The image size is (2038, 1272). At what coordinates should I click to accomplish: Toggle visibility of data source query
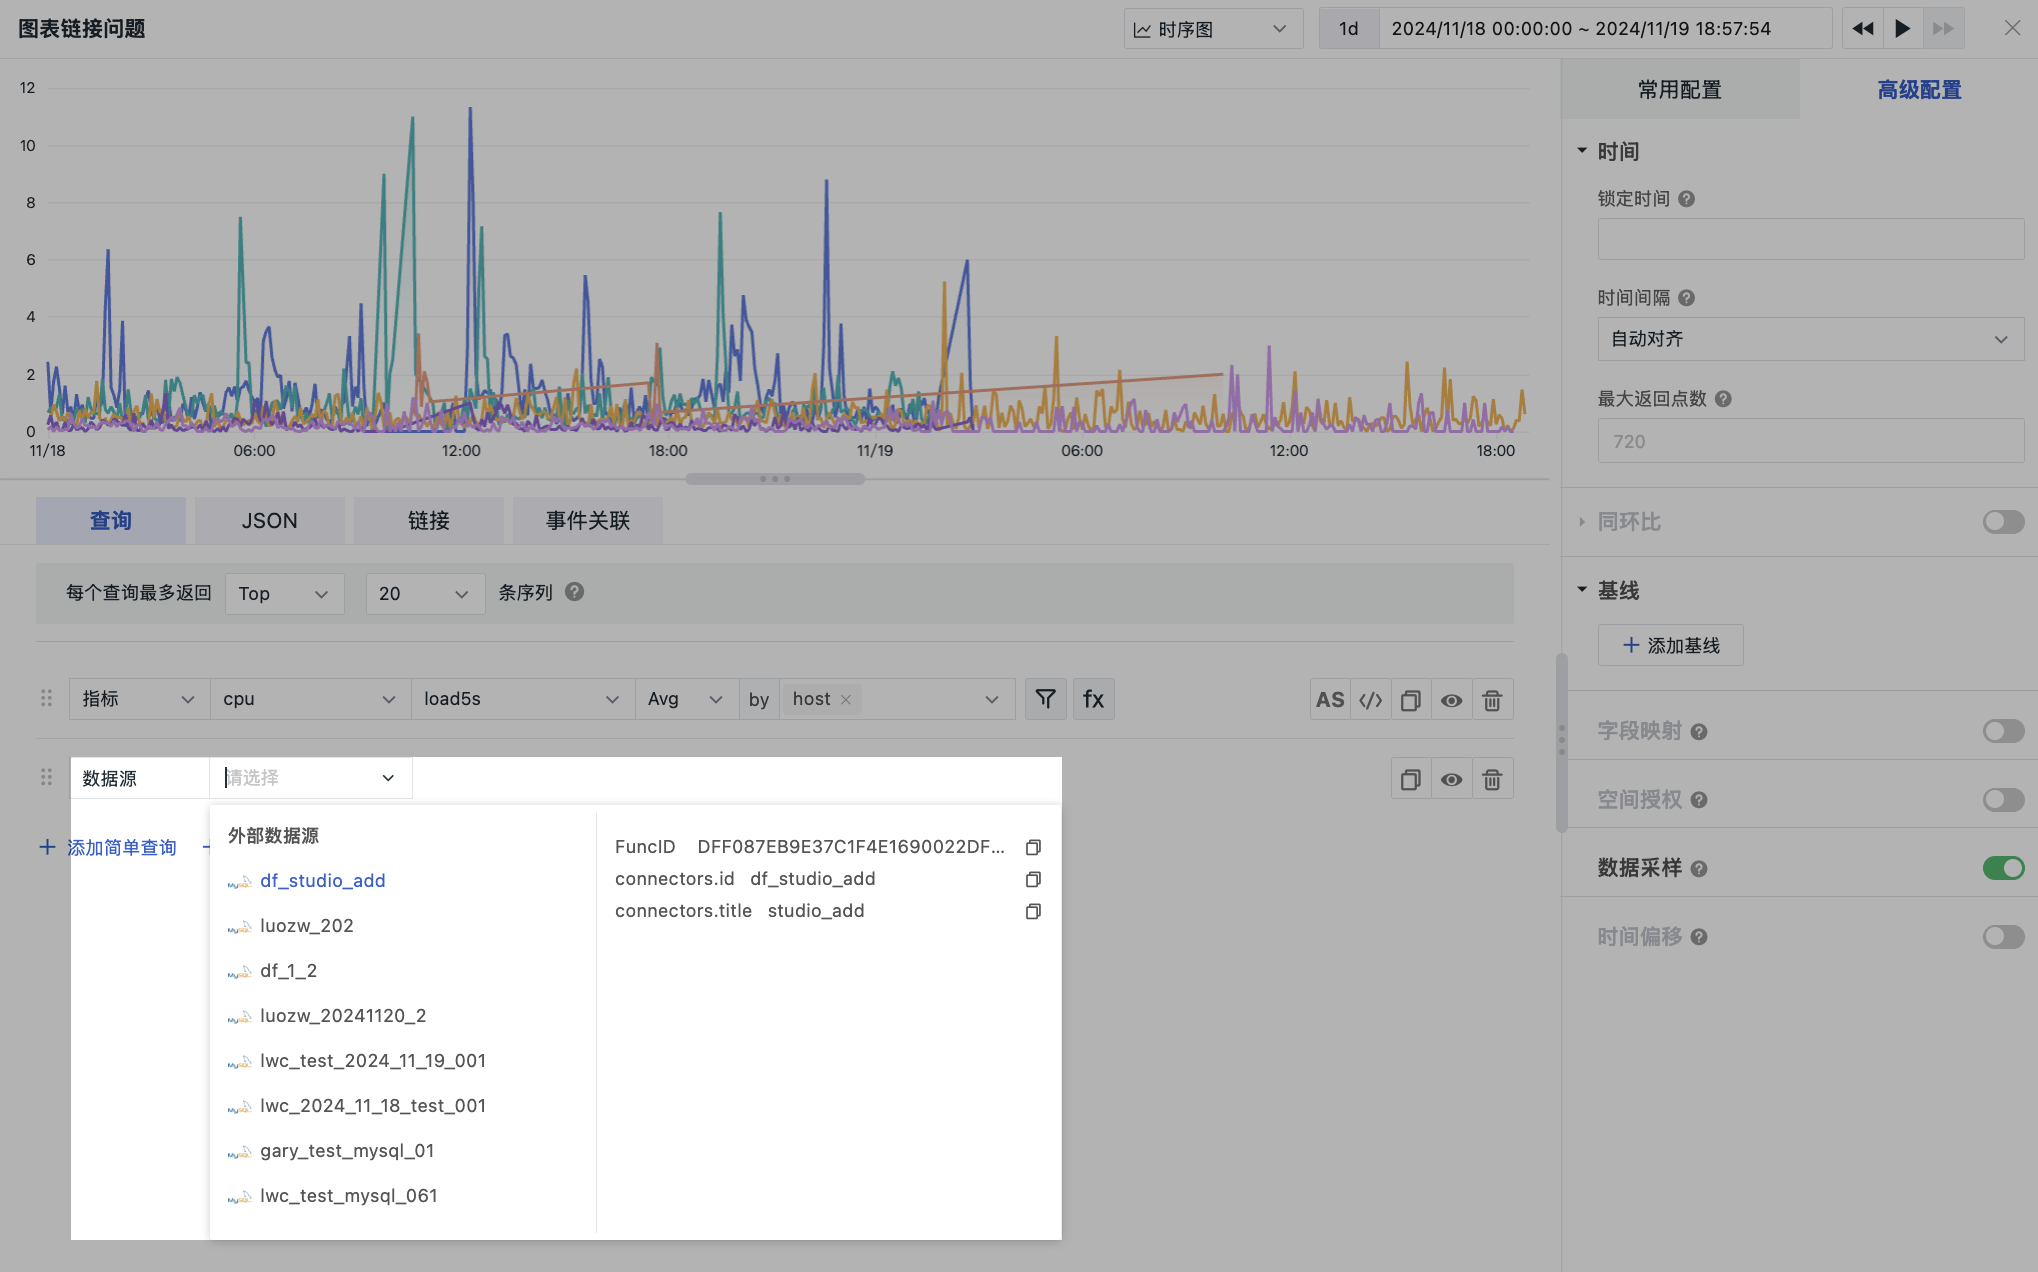pos(1452,779)
